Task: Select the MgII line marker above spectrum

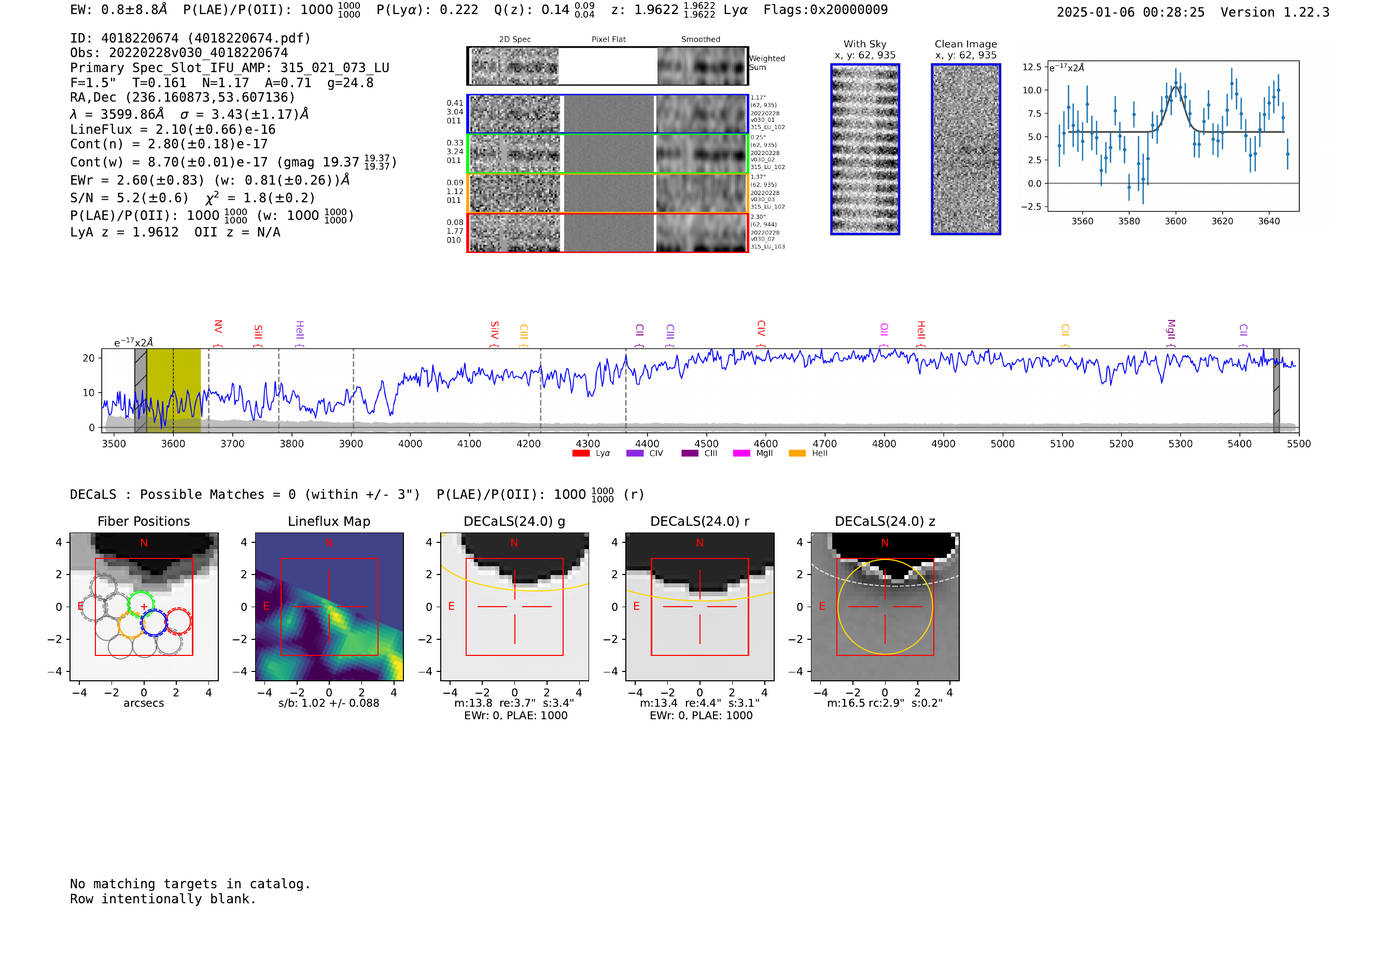Action: coord(1171,332)
